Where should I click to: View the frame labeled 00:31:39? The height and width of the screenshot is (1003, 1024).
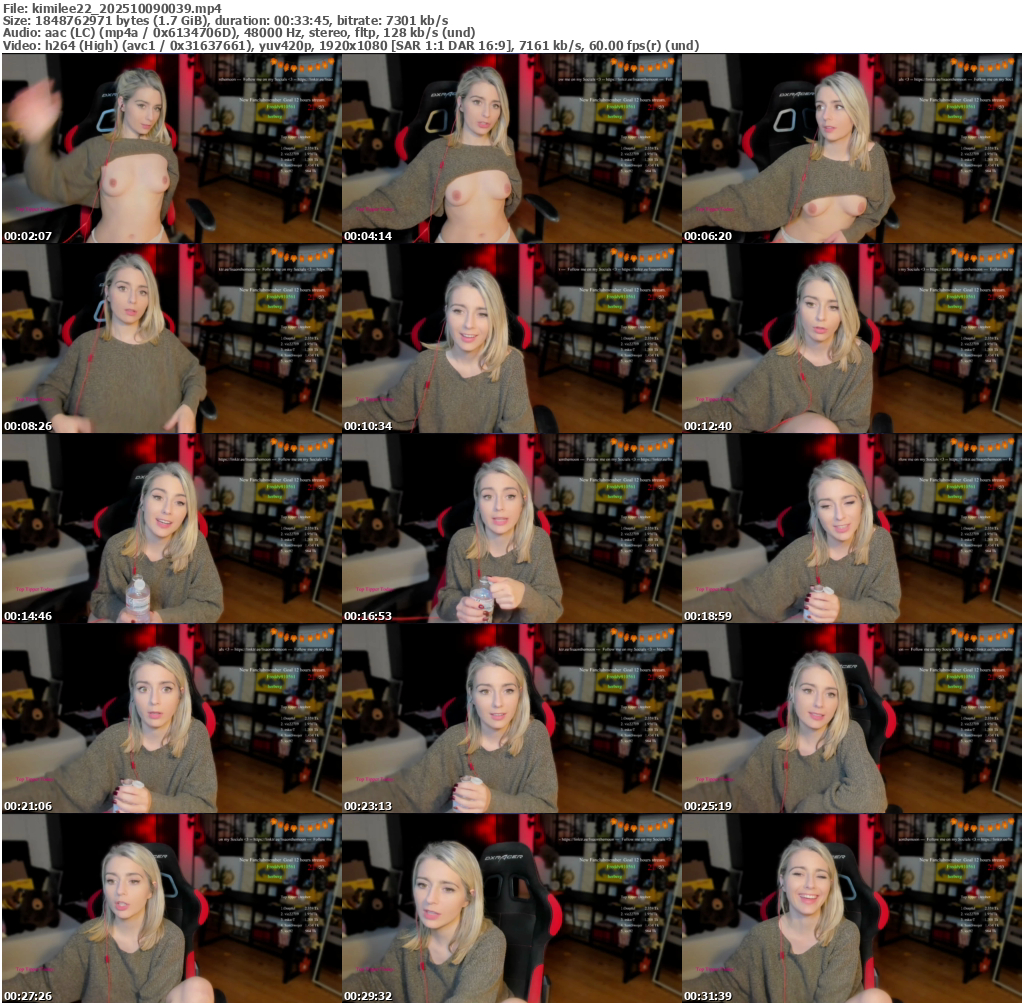point(852,908)
